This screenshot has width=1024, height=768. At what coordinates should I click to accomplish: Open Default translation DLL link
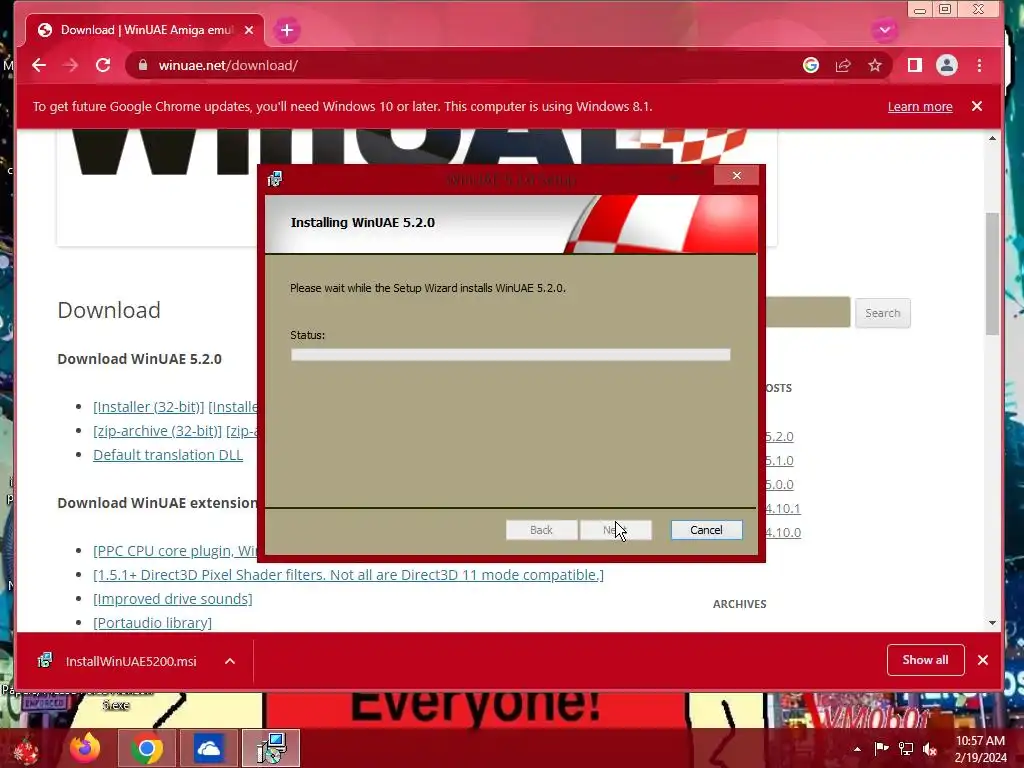pyautogui.click(x=168, y=455)
